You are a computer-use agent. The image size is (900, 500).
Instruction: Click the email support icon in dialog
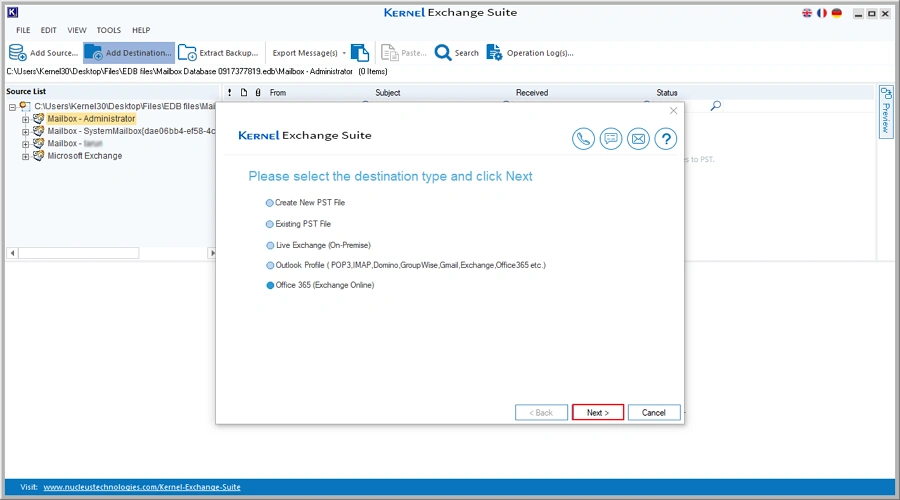638,138
